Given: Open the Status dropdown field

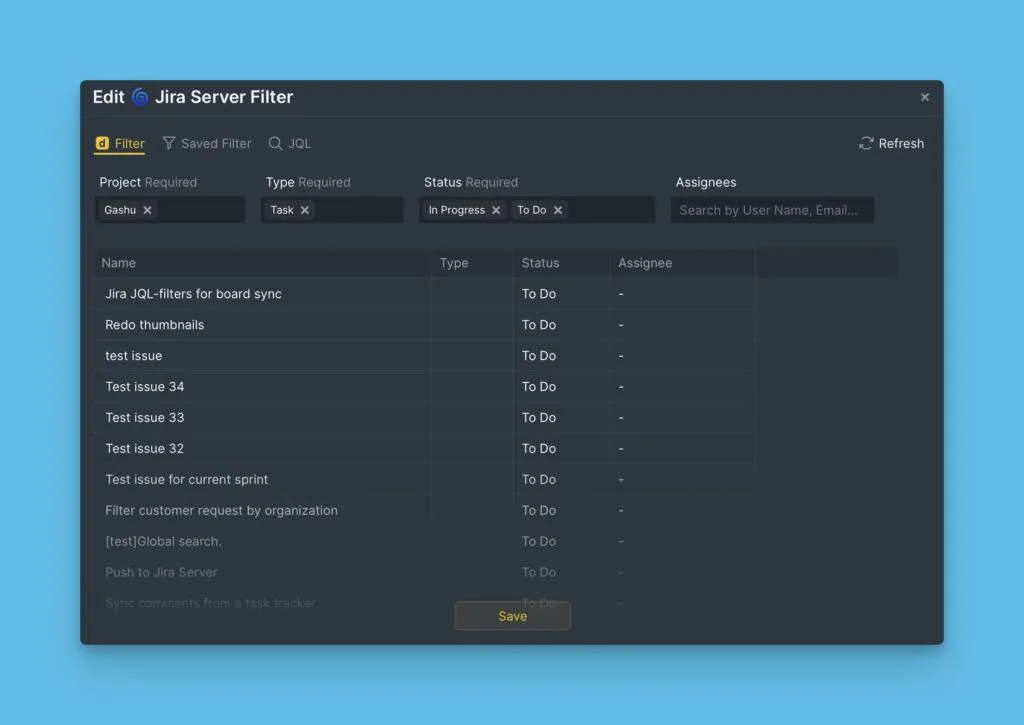Looking at the screenshot, I should pos(610,210).
